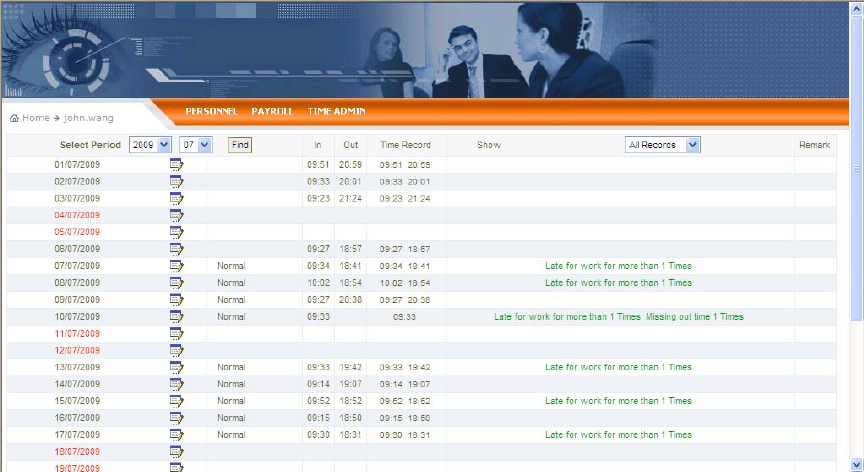Select date 01/07/2009
864x472 pixels.
coord(77,165)
